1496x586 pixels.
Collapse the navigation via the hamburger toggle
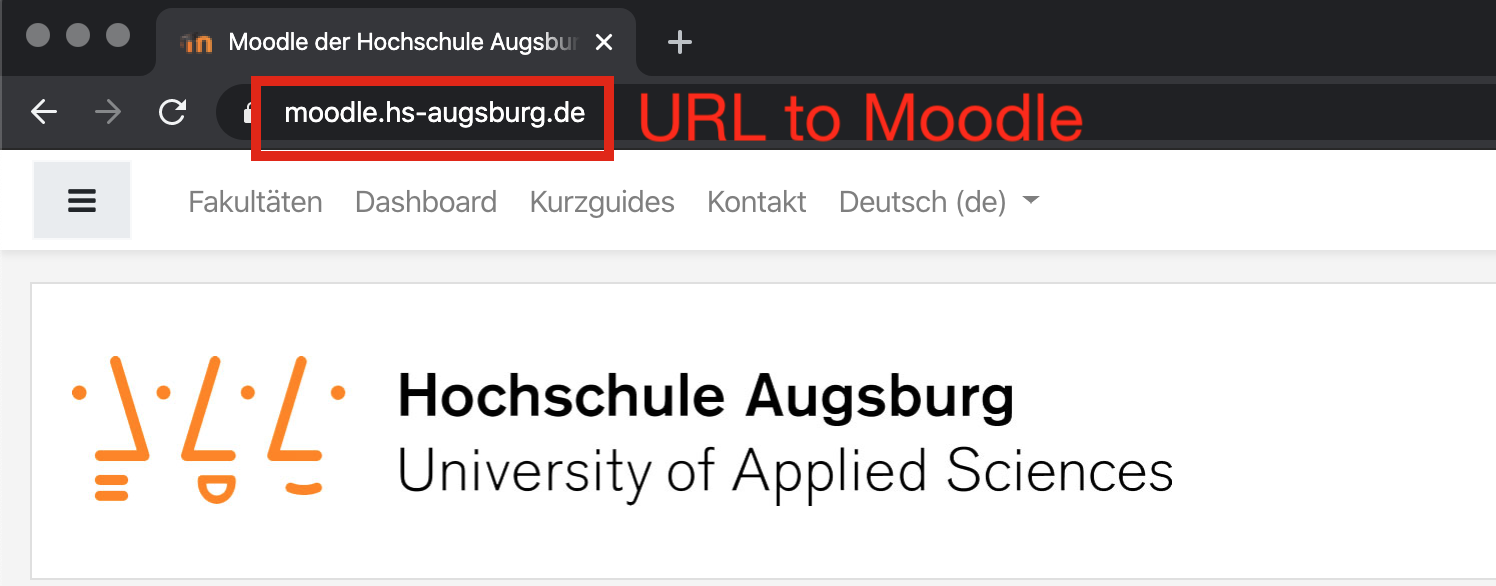pos(81,200)
